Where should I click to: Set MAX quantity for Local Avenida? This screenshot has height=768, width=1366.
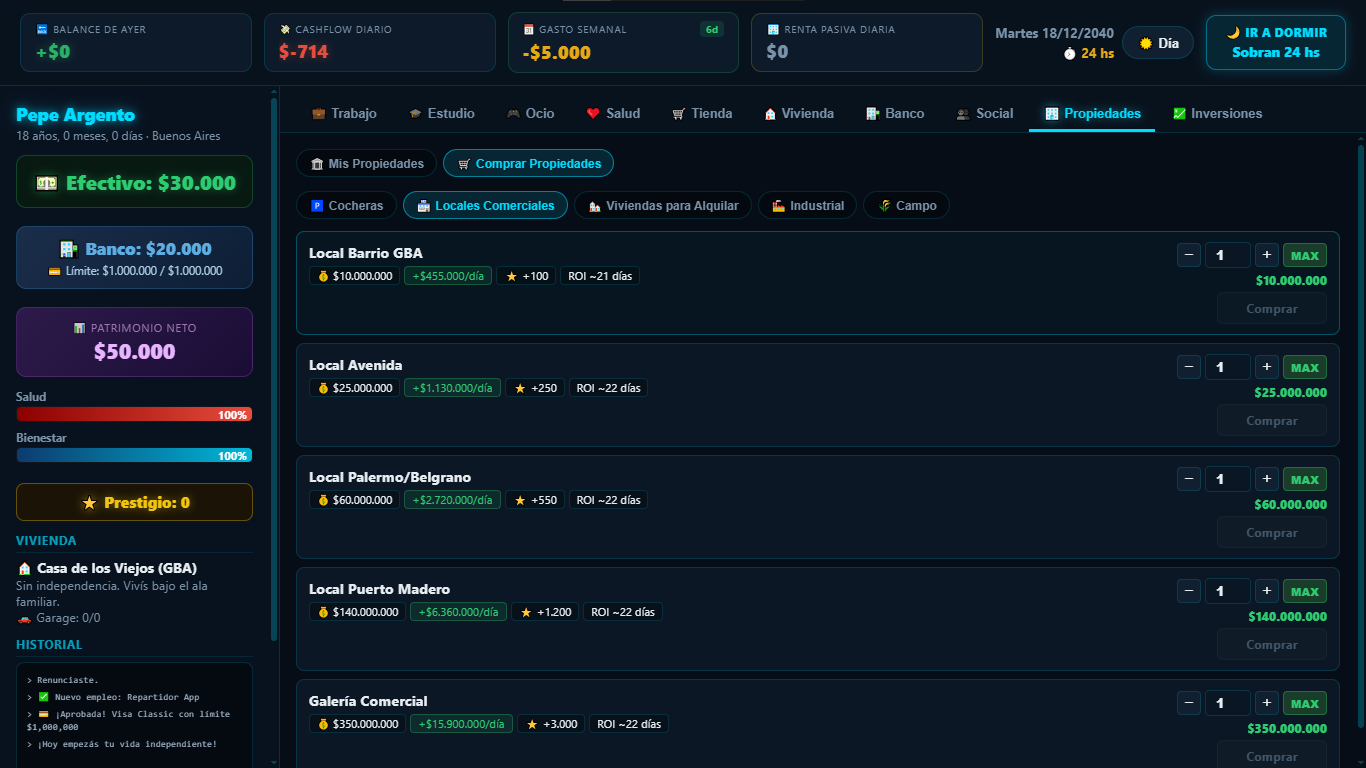(1305, 367)
